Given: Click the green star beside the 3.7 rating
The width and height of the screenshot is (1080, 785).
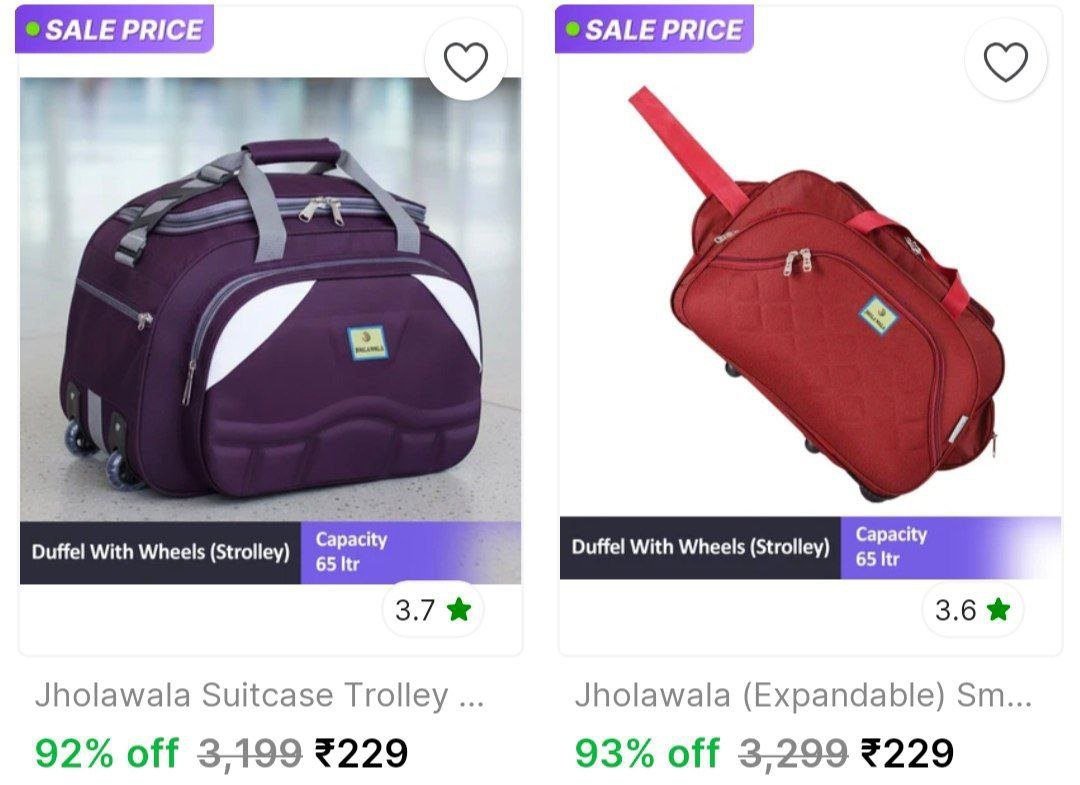Looking at the screenshot, I should [x=459, y=610].
